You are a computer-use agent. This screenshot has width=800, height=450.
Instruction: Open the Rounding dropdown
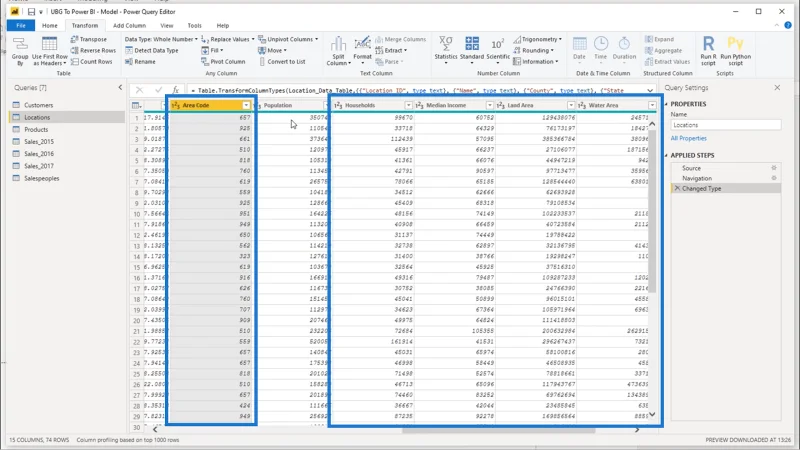533,51
